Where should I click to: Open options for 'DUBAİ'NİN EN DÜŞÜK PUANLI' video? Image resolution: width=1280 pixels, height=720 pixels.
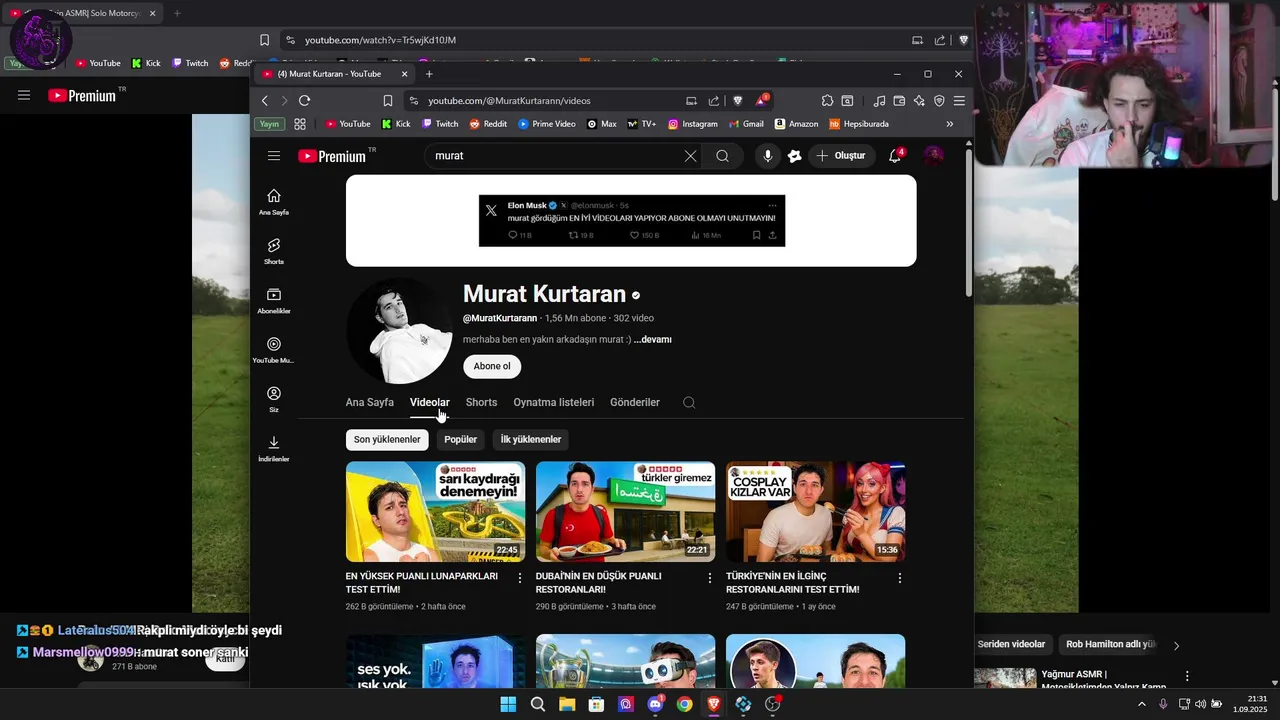(710, 578)
